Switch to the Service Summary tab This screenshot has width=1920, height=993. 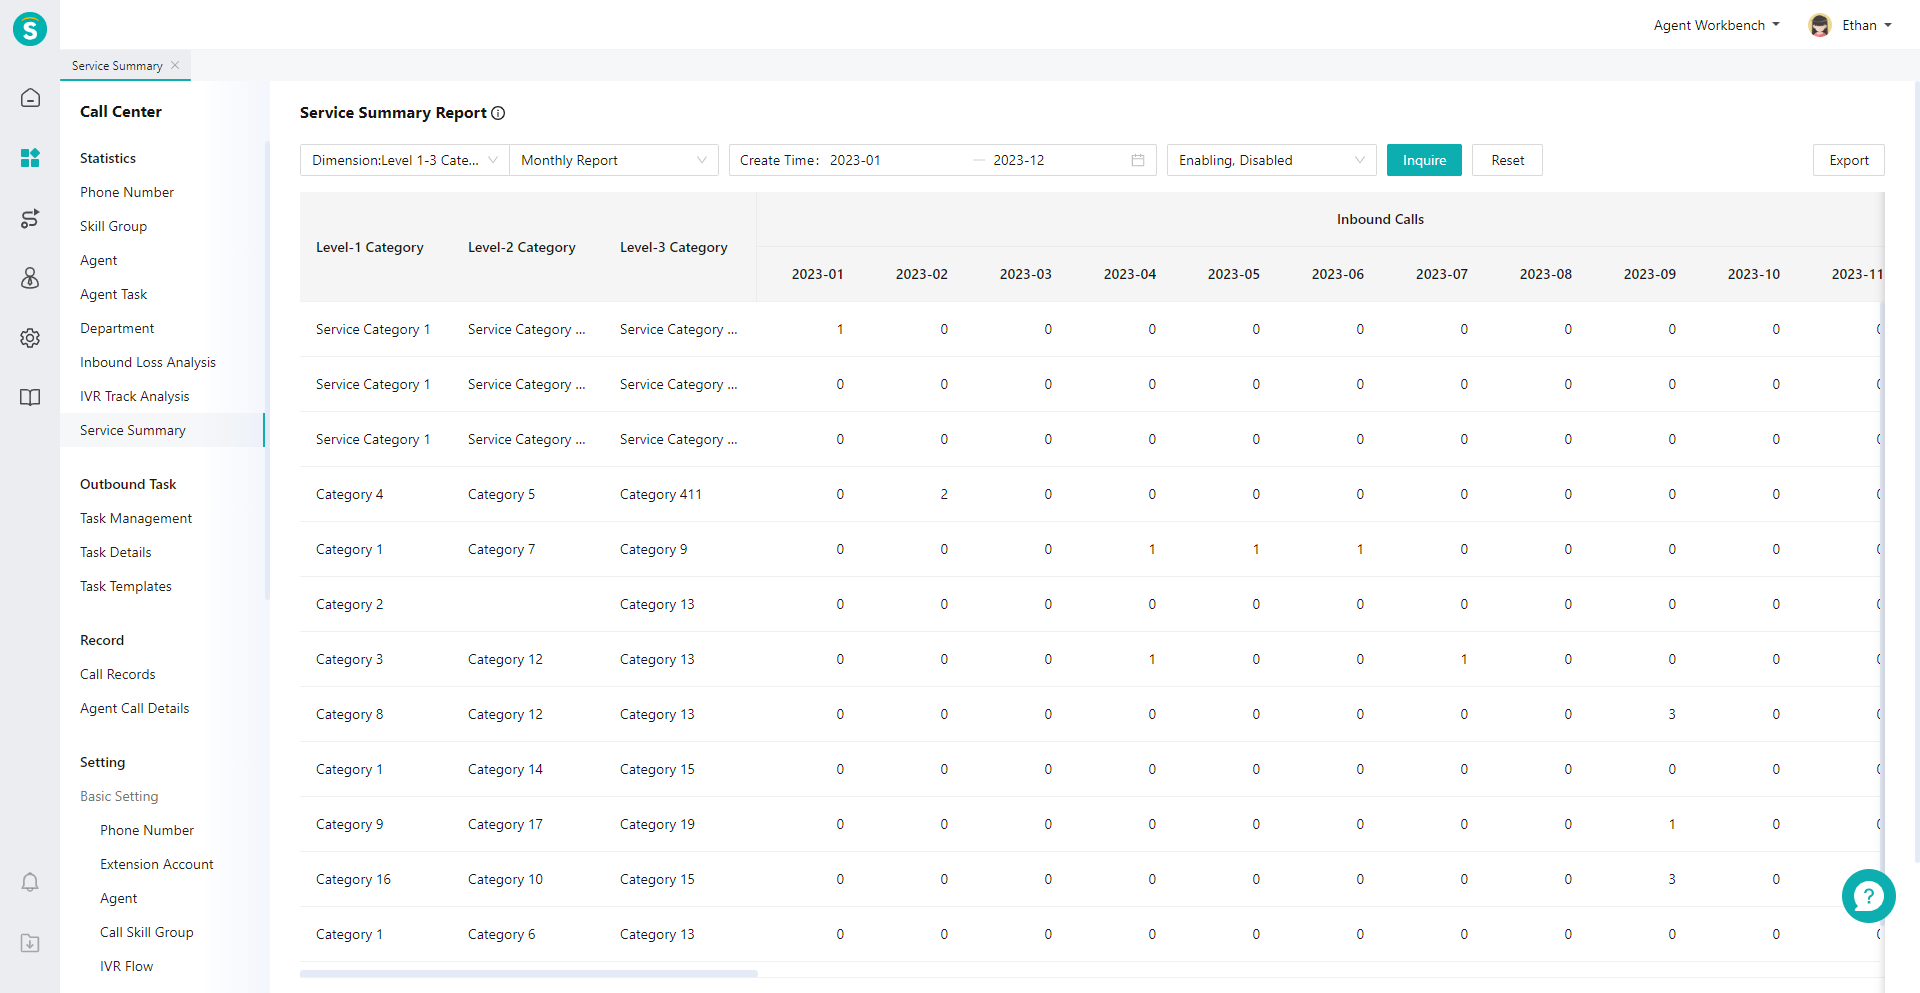click(x=117, y=66)
